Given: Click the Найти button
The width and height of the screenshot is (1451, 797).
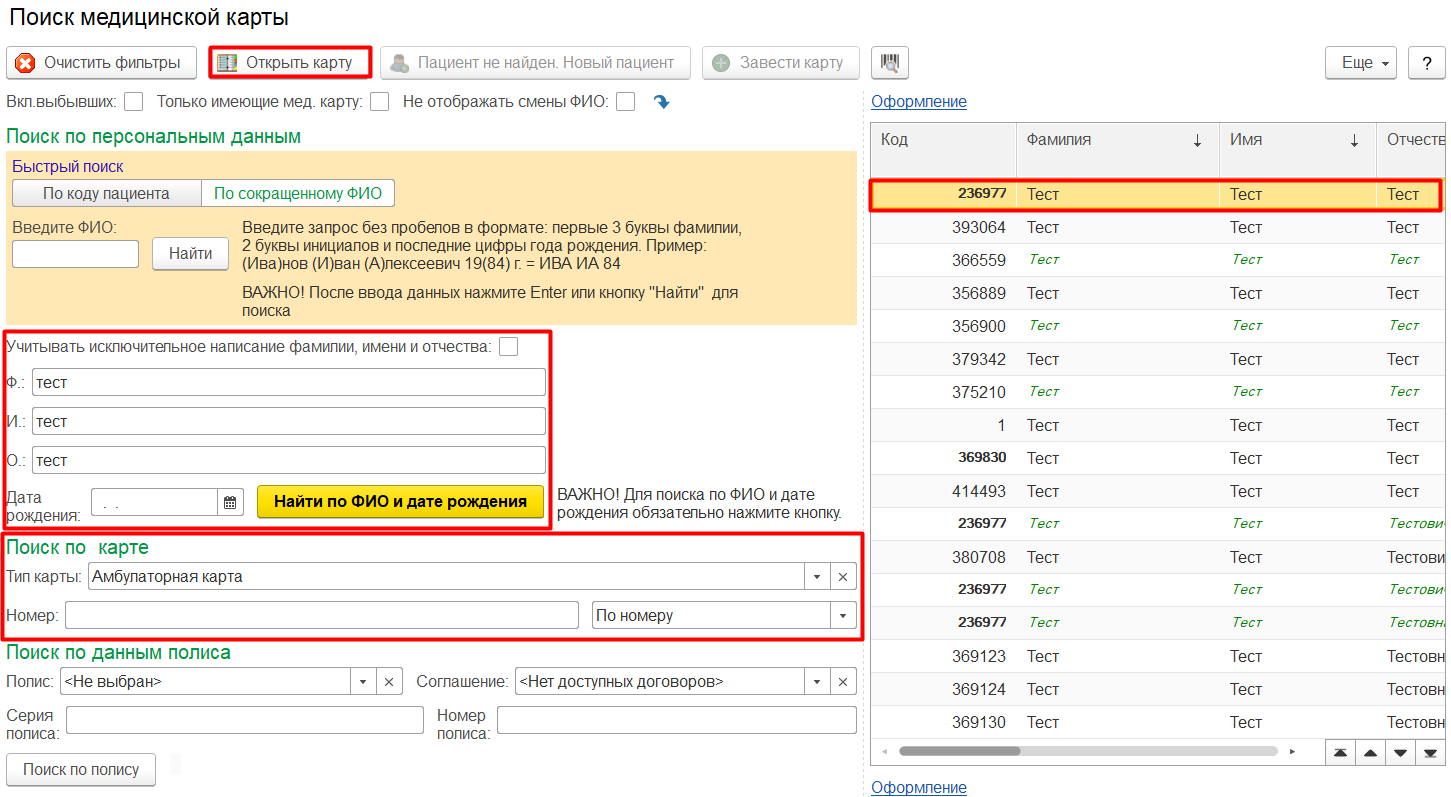Looking at the screenshot, I should [190, 253].
